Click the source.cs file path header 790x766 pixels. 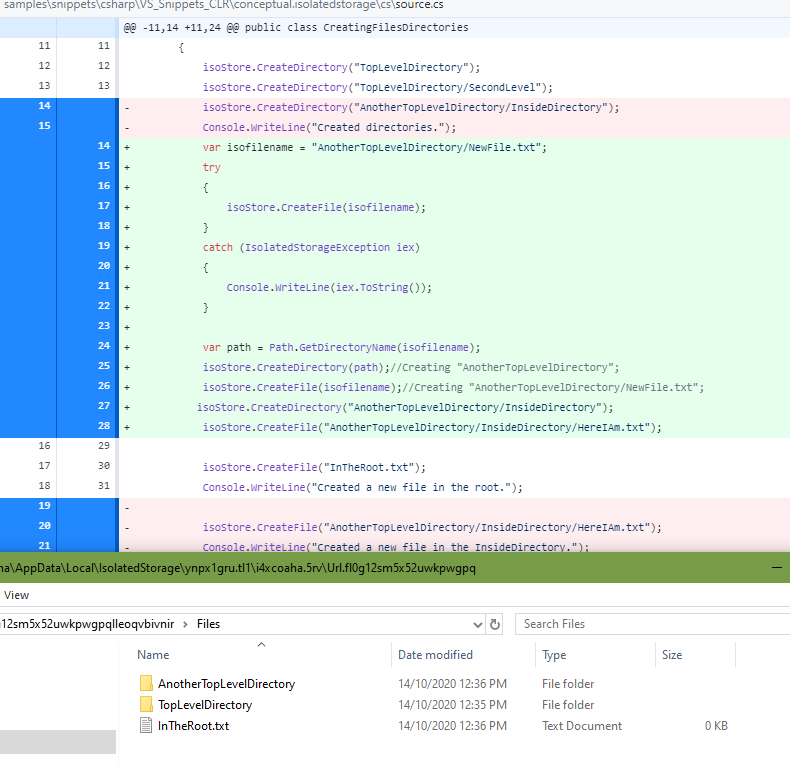[x=224, y=5]
